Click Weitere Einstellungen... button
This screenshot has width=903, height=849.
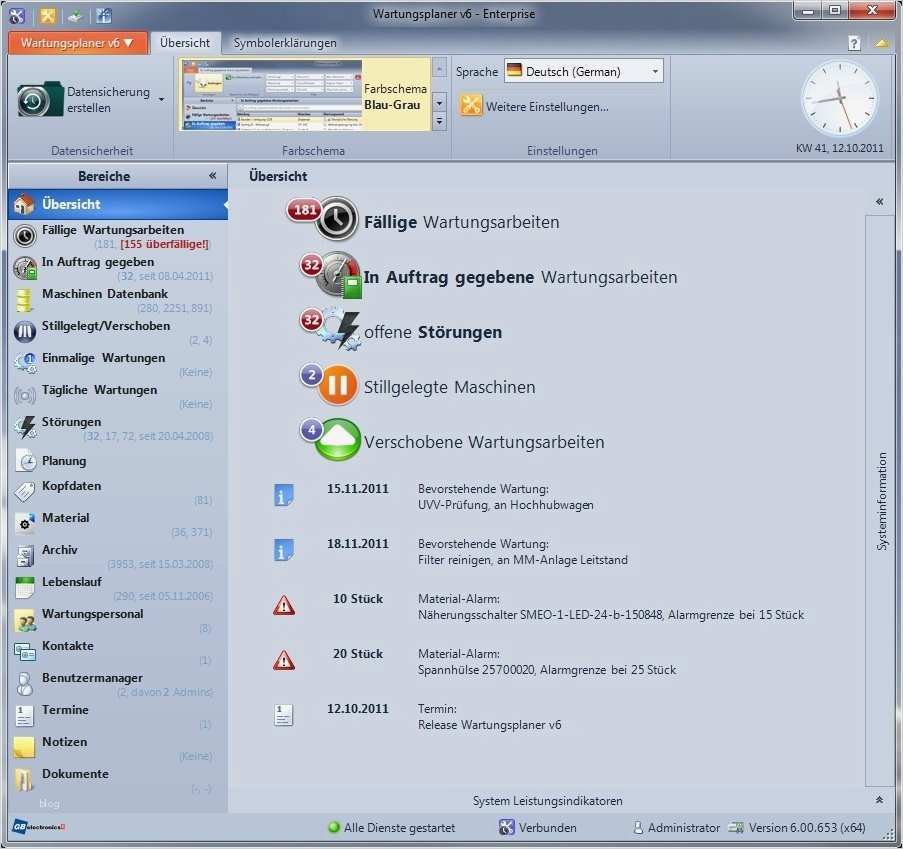(534, 107)
